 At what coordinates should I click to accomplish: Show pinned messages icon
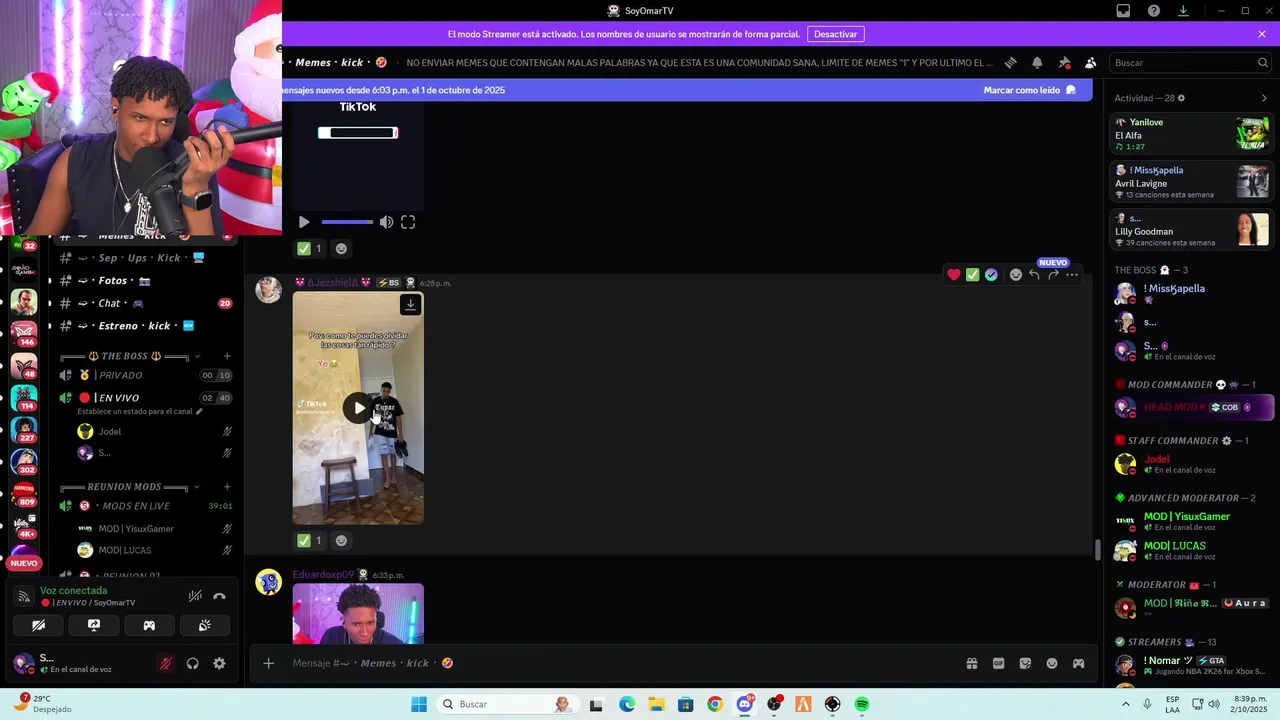tap(1064, 62)
